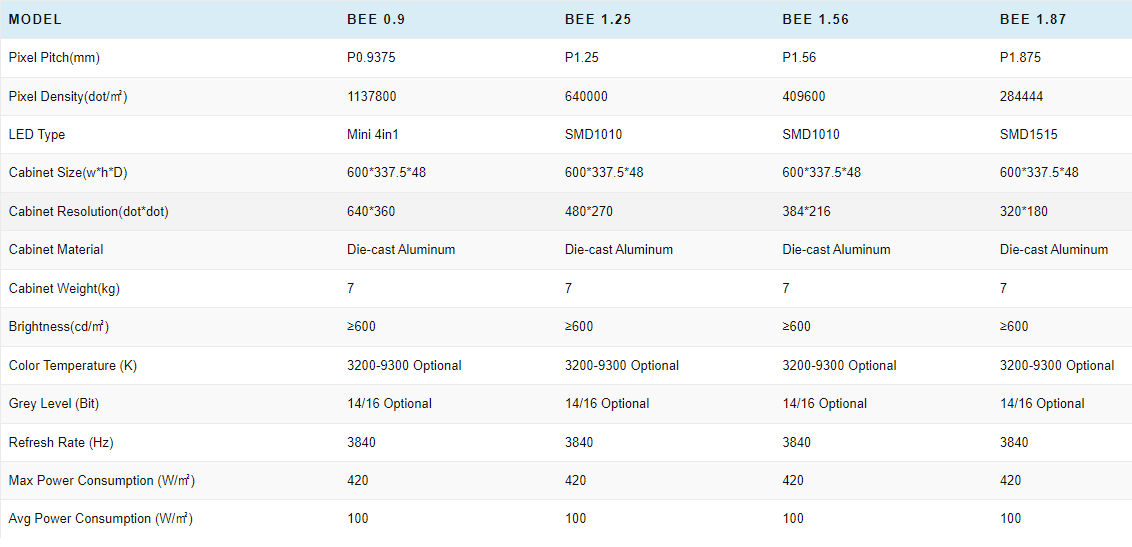Click the Refresh Rate (Hz) row label
Viewport: 1132px width, 547px height.
[57, 442]
